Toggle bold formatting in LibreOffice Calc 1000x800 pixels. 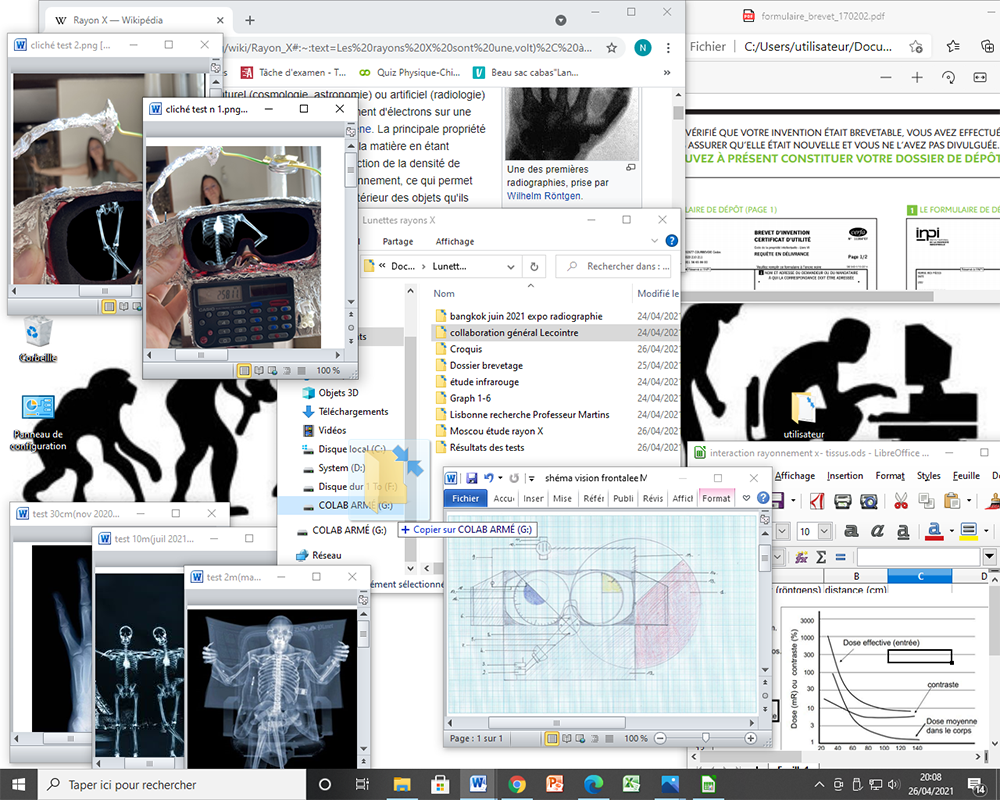(x=851, y=531)
